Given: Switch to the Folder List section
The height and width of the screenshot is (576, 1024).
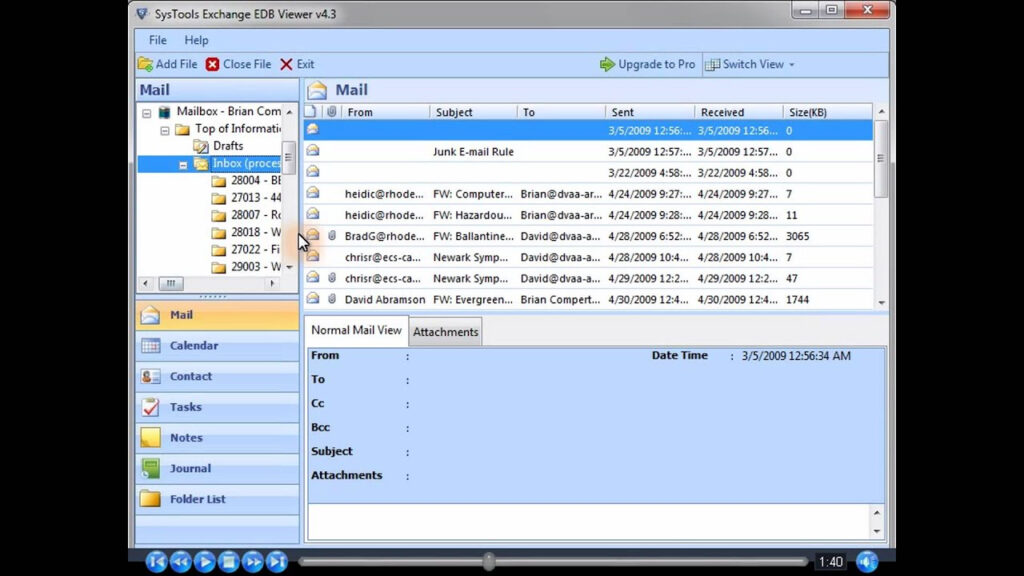Looking at the screenshot, I should tap(217, 499).
